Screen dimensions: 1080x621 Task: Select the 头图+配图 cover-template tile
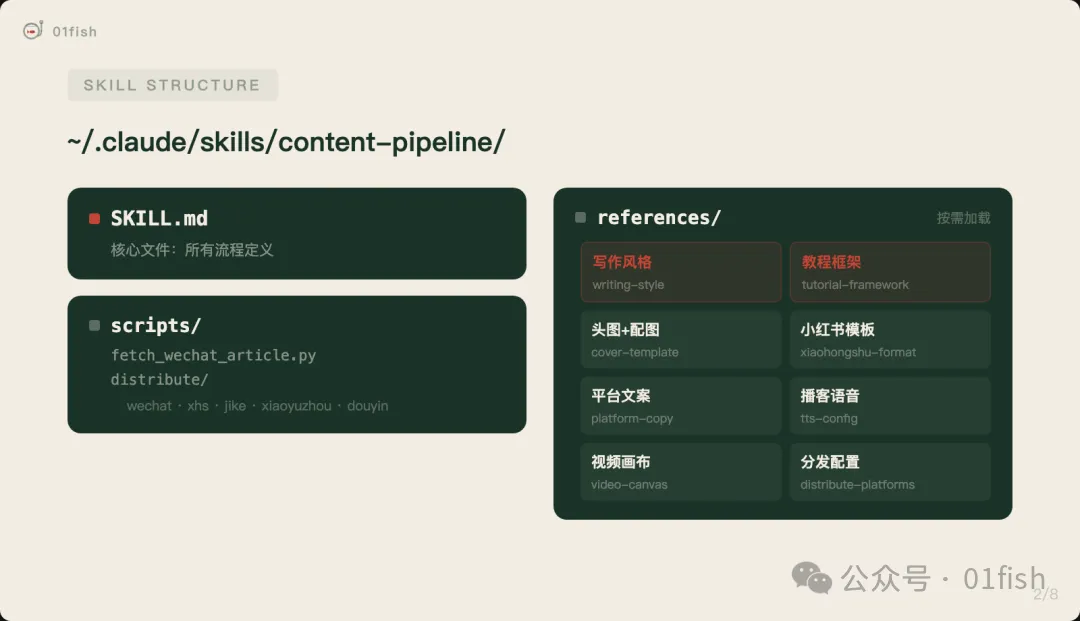(x=680, y=339)
